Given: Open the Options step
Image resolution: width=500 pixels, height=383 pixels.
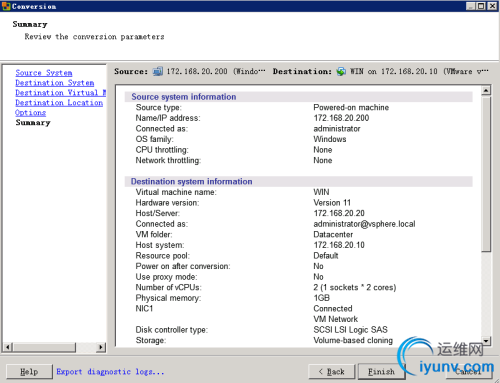Looking at the screenshot, I should click(30, 113).
